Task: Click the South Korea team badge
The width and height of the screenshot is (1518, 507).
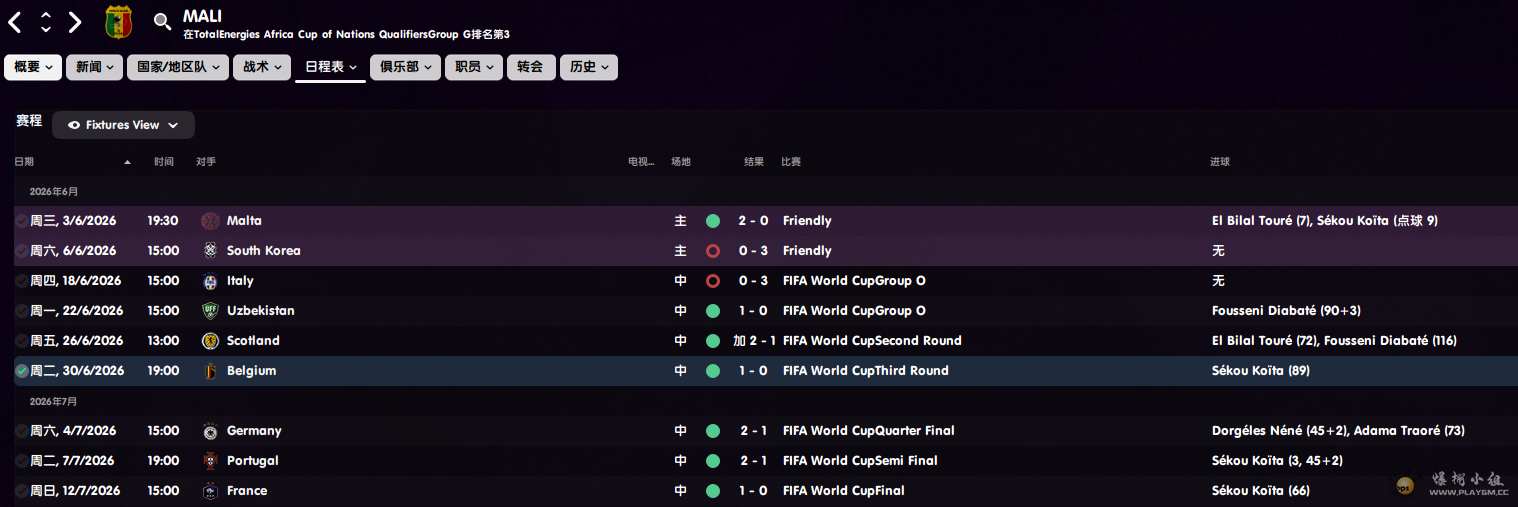Action: click(x=210, y=251)
